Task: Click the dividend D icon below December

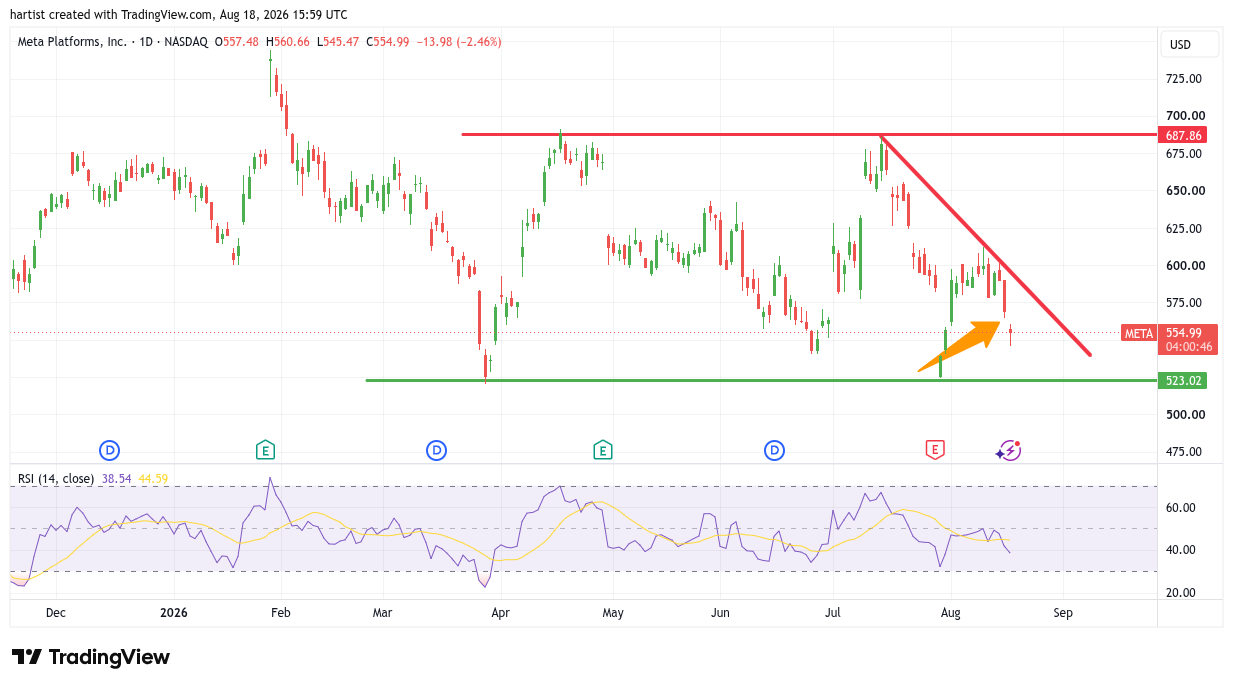Action: point(108,451)
